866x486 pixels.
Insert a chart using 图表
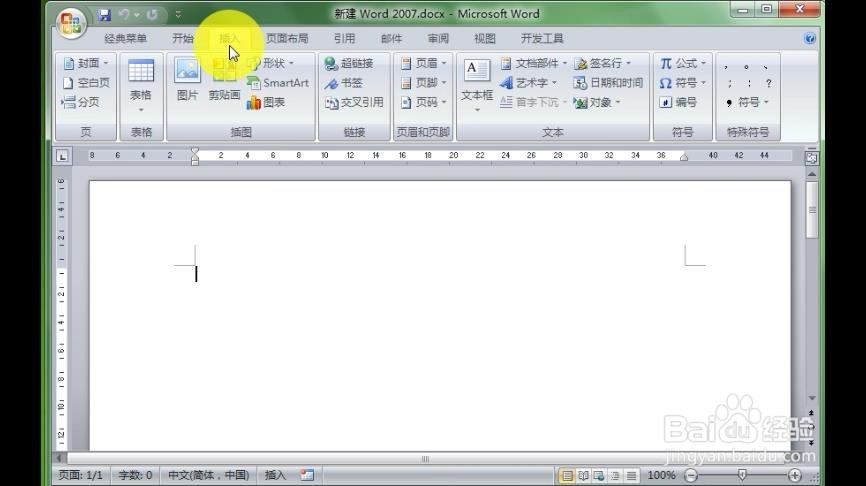click(x=266, y=102)
